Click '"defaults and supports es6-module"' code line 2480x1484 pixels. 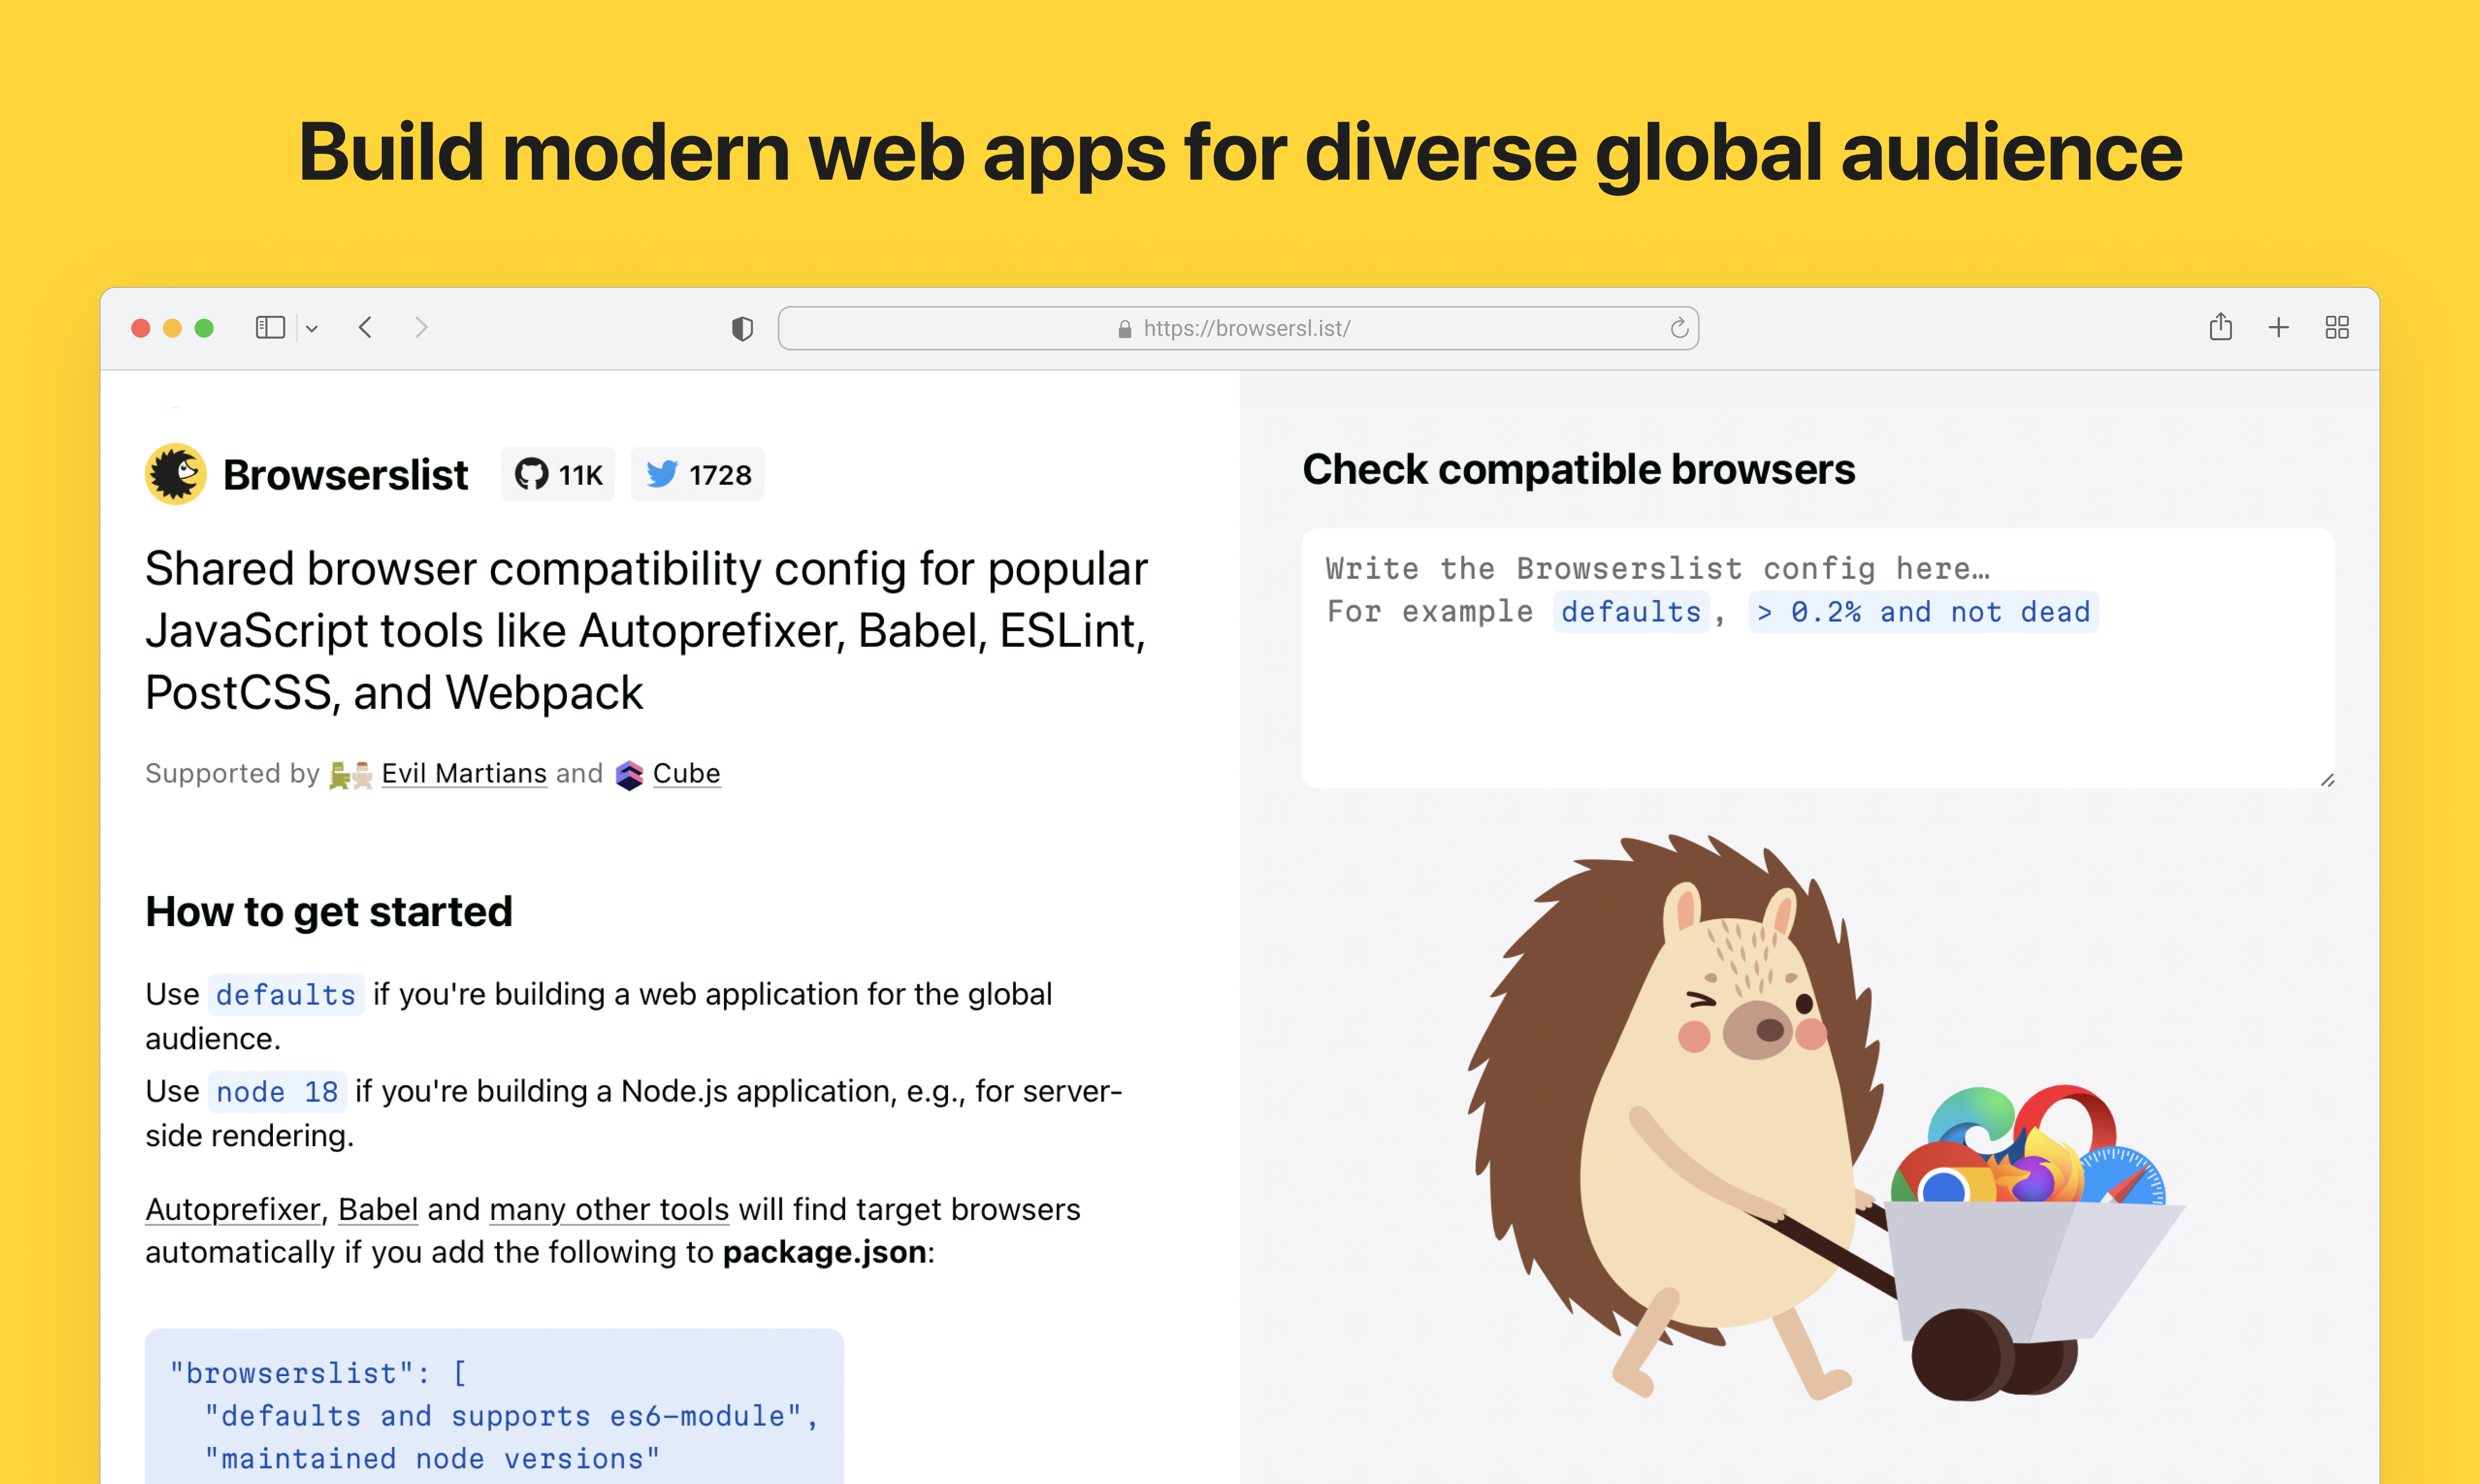pyautogui.click(x=512, y=1416)
